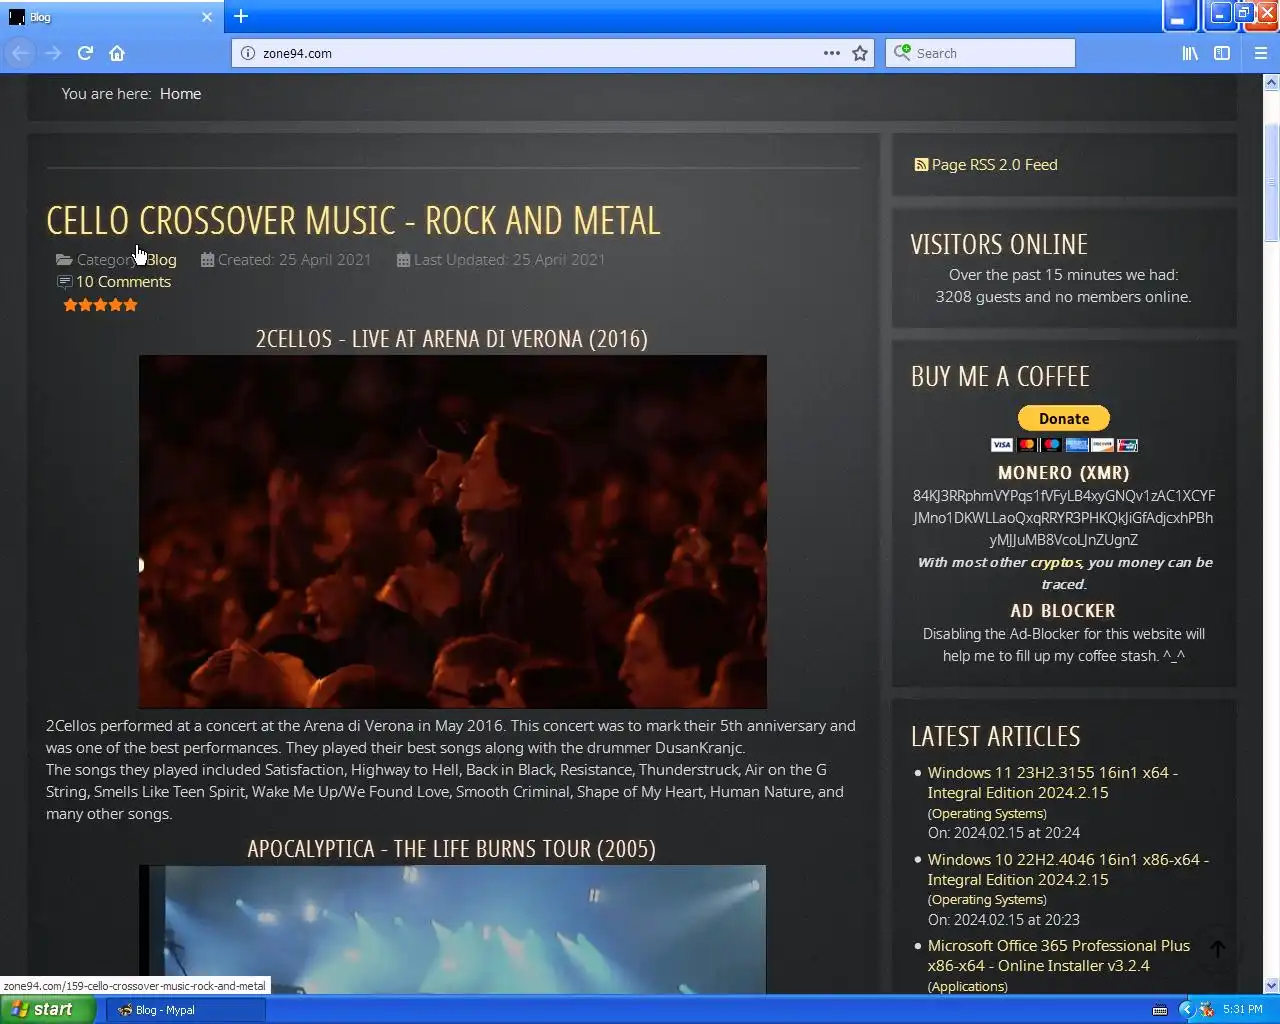Open a new browser tab
The height and width of the screenshot is (1024, 1280).
pos(241,16)
